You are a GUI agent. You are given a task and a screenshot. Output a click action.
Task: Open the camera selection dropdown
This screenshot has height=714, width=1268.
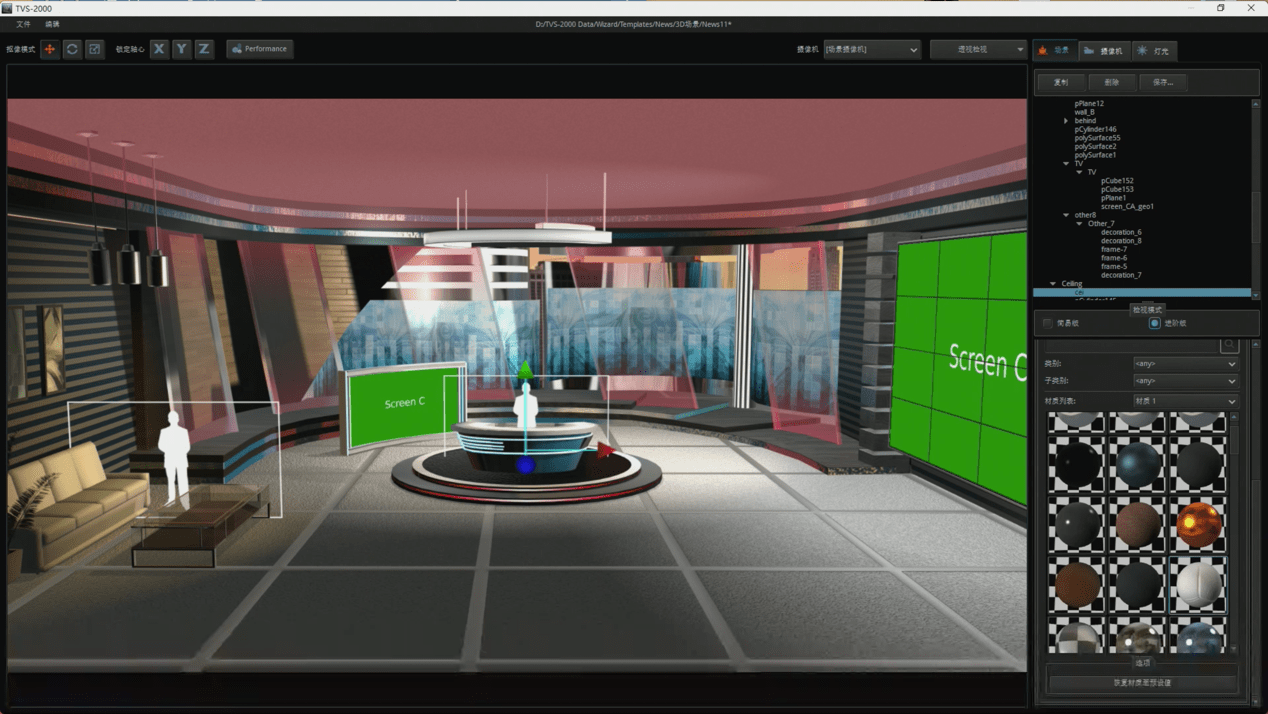tap(872, 49)
